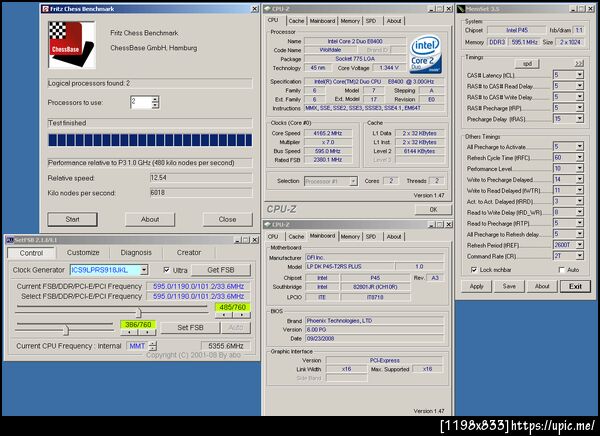This screenshot has height=436, width=600.
Task: Click Start in Fritz Chess Benchmark
Action: click(x=72, y=219)
